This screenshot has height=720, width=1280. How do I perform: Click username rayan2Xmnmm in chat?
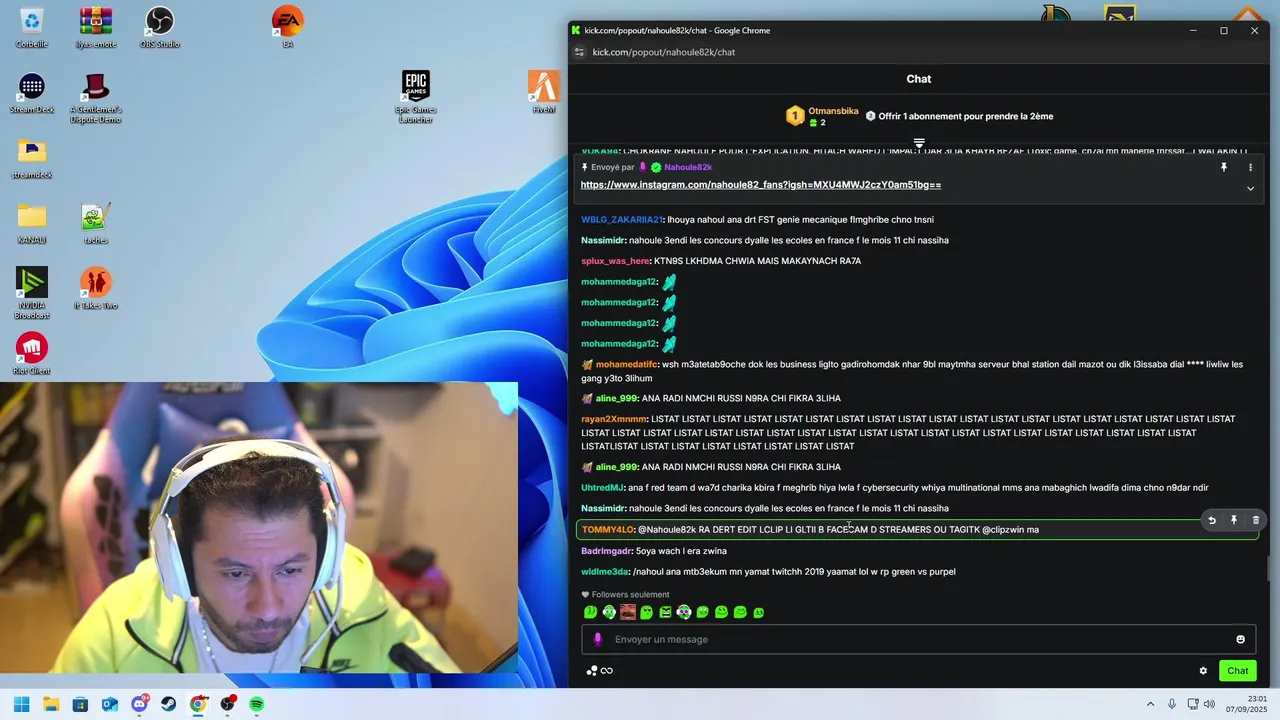click(614, 419)
